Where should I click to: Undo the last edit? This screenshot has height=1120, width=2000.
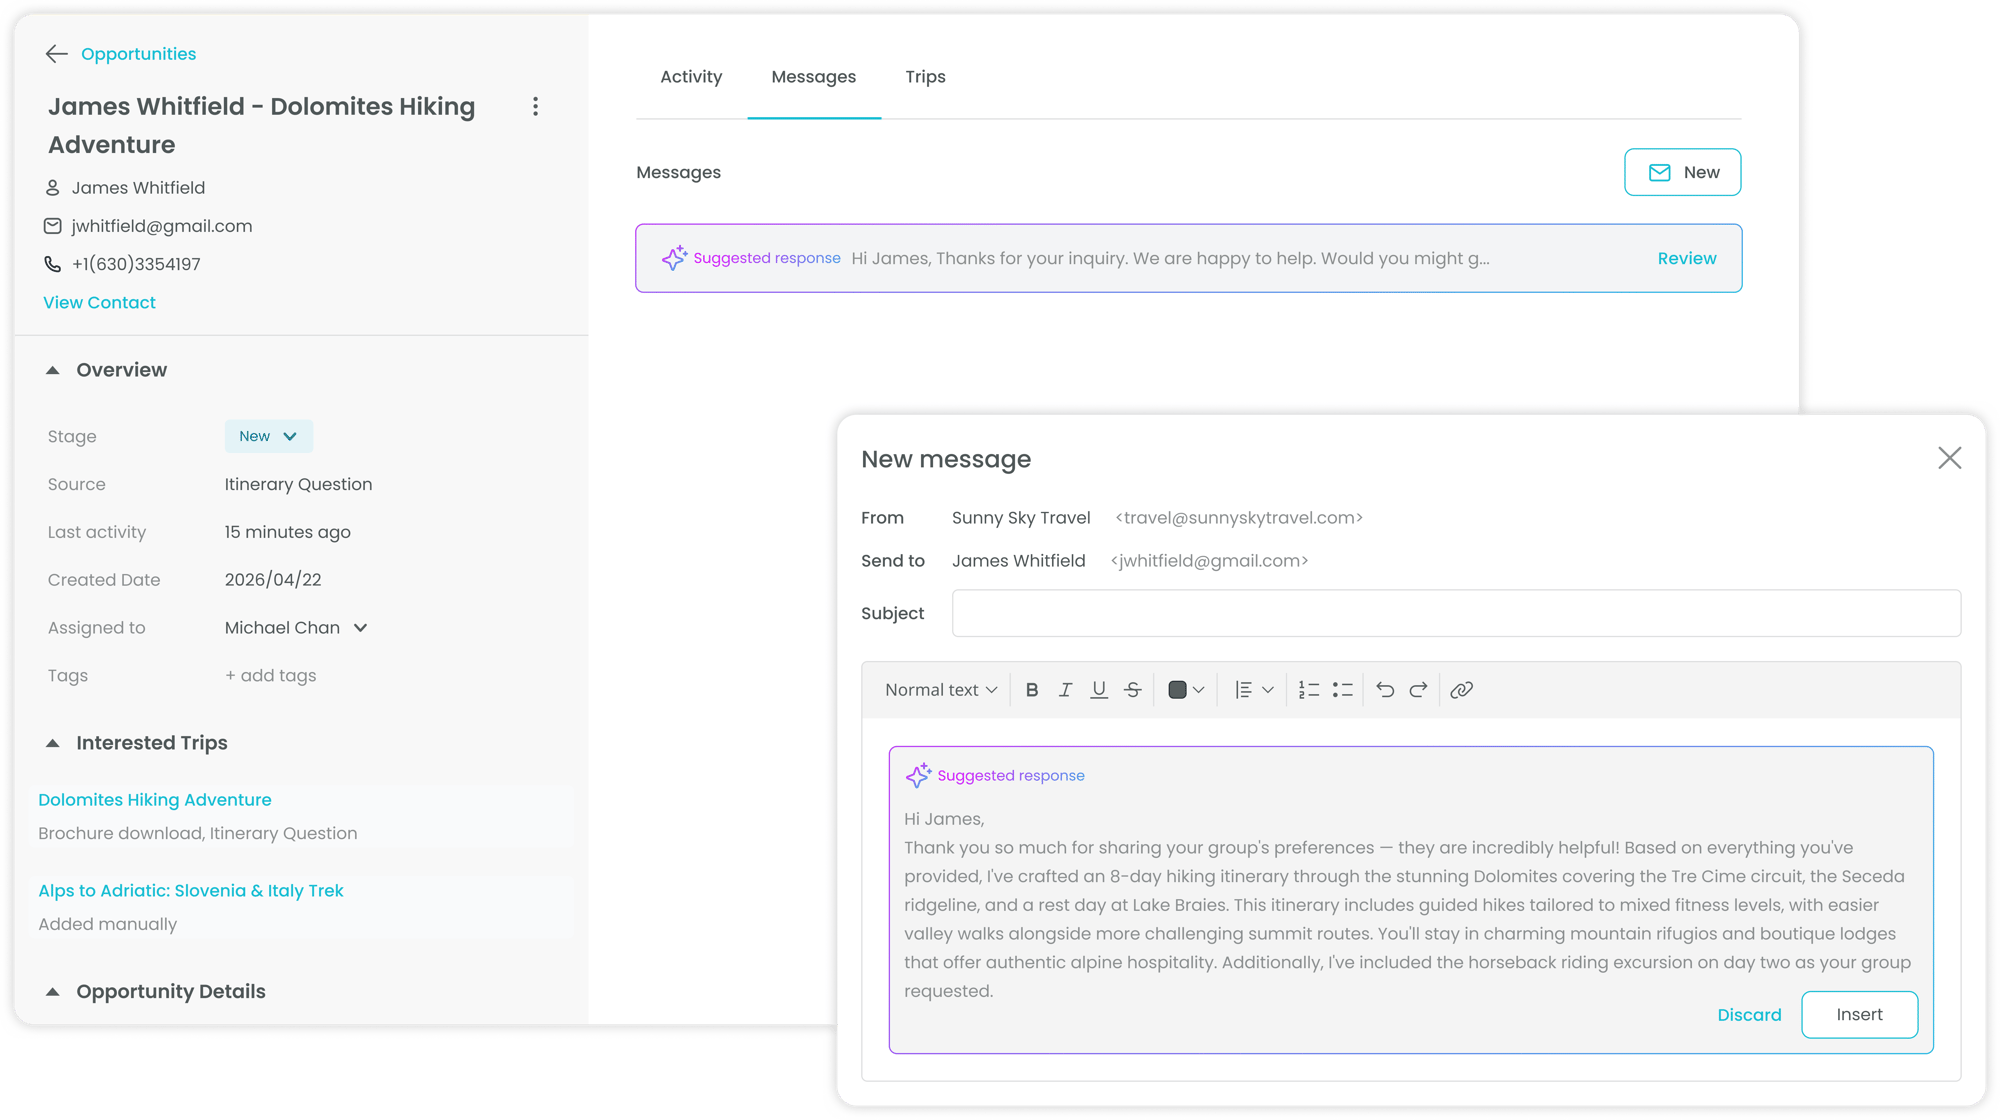pos(1385,690)
